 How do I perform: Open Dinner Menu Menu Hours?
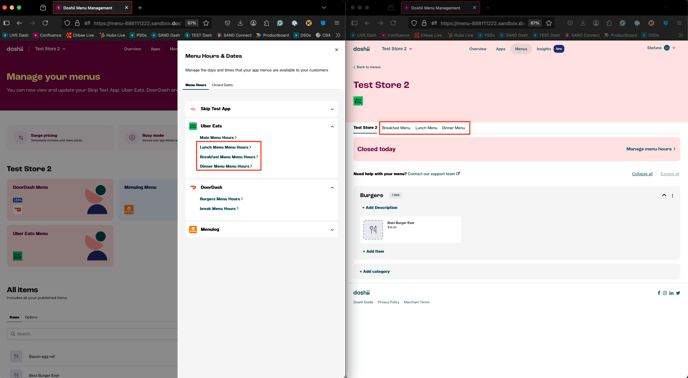[x=226, y=166]
